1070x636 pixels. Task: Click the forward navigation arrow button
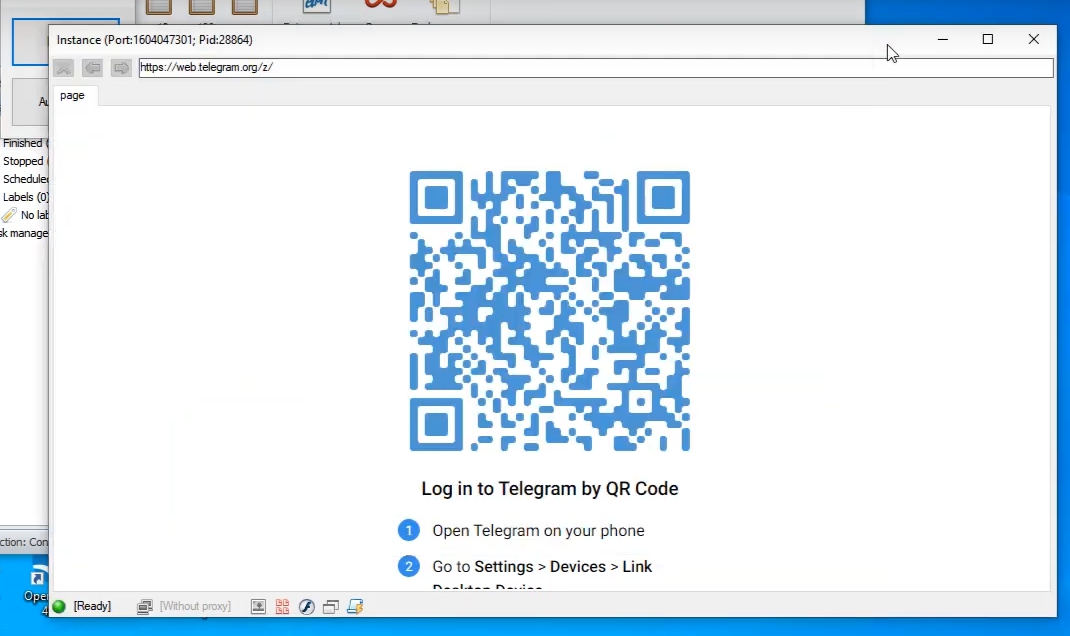click(x=121, y=67)
